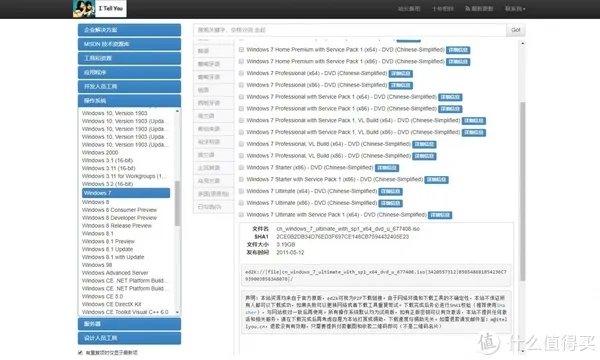Screen dimensions: 600x360
Task: Toggle the 有重复项时仅显示最新项 checkbox
Action: click(x=80, y=352)
